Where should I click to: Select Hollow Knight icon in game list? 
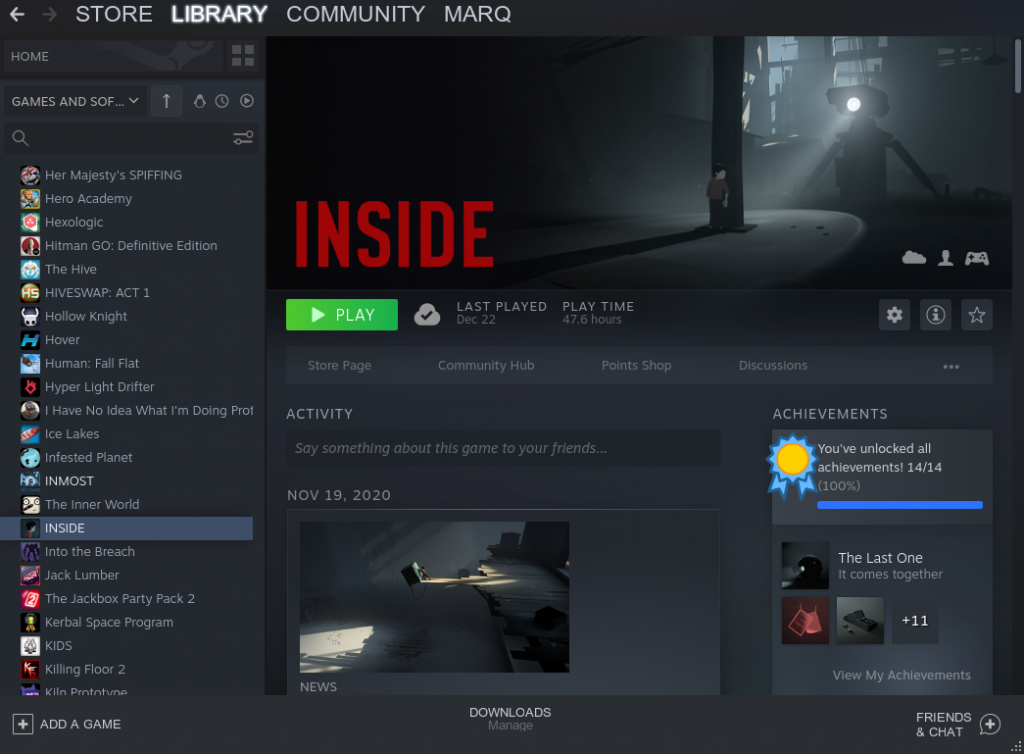click(x=30, y=317)
